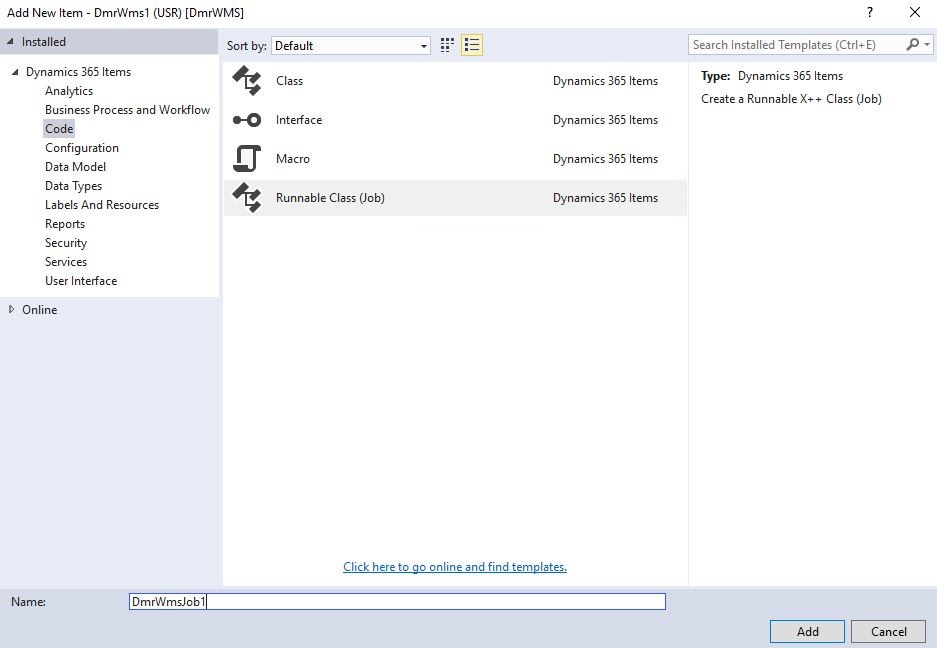Select the Data Model category
Viewport: 937px width, 648px height.
point(75,167)
